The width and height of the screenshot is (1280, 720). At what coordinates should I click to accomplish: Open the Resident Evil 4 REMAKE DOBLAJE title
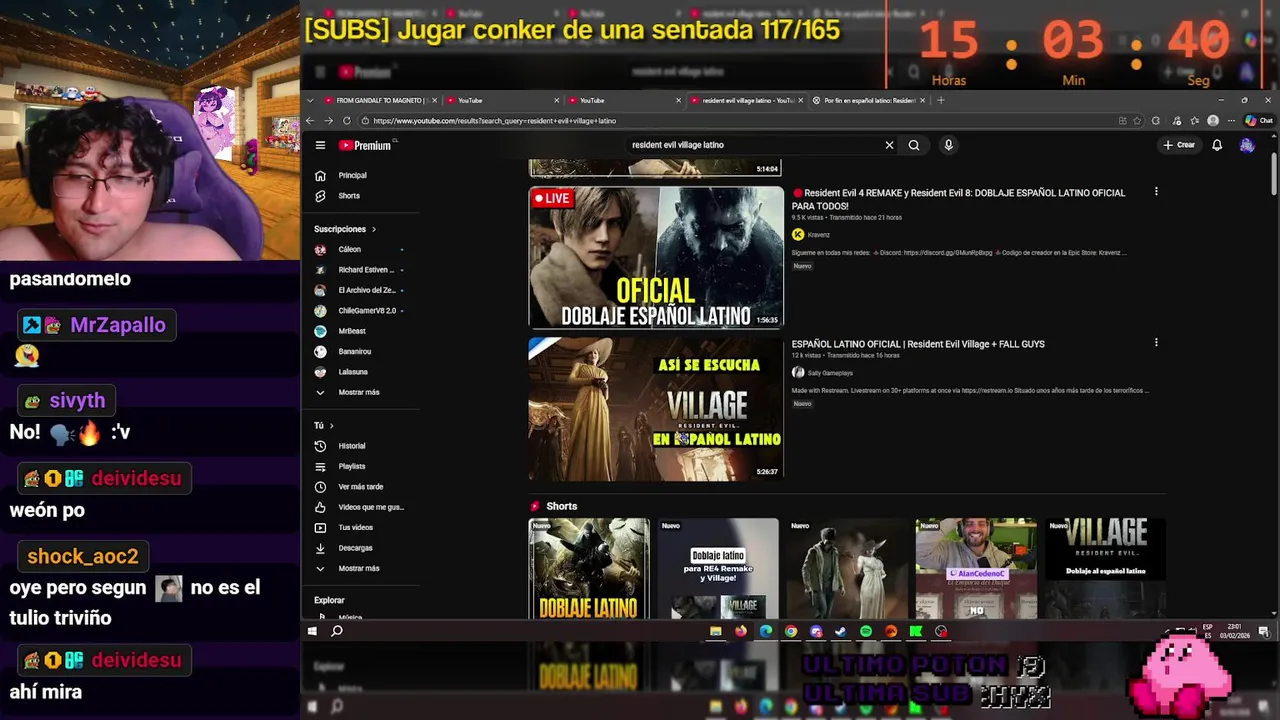[960, 199]
